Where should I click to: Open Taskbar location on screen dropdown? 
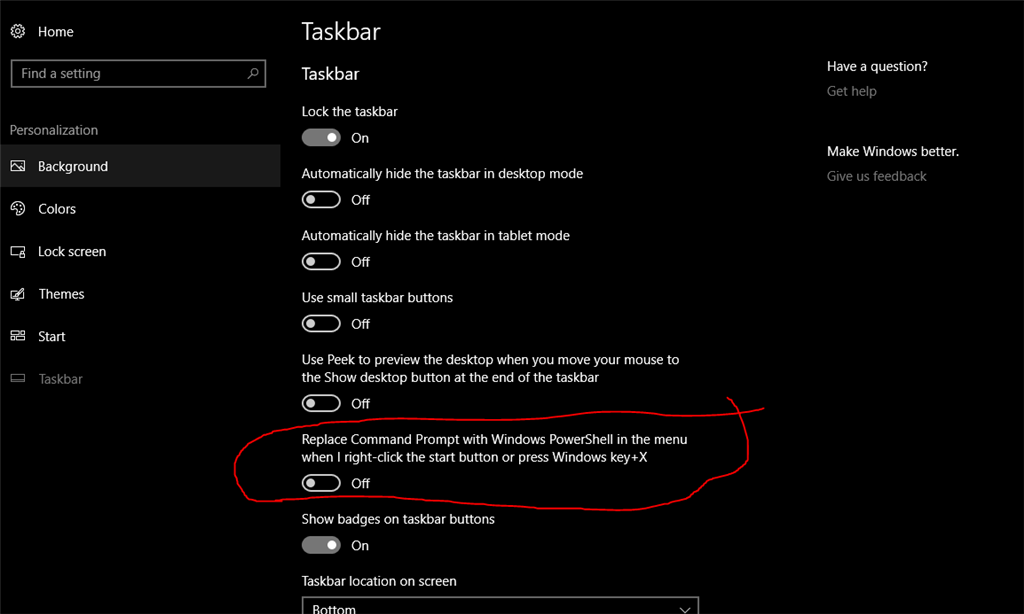tap(500, 606)
